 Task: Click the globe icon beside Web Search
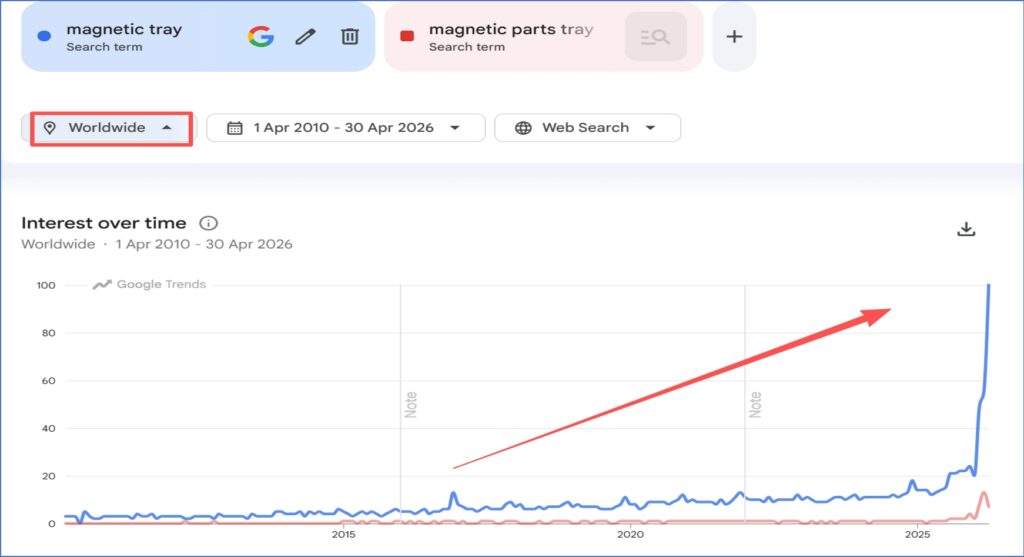pos(523,128)
